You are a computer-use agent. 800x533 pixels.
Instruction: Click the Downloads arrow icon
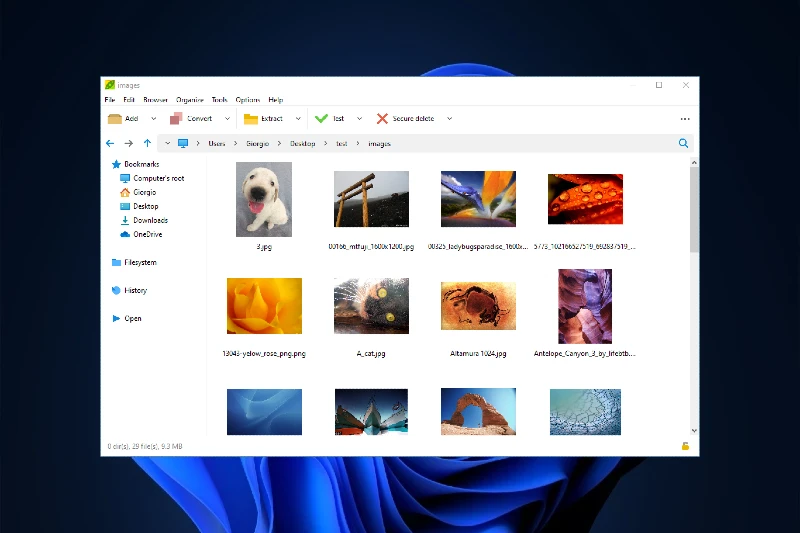(x=125, y=220)
